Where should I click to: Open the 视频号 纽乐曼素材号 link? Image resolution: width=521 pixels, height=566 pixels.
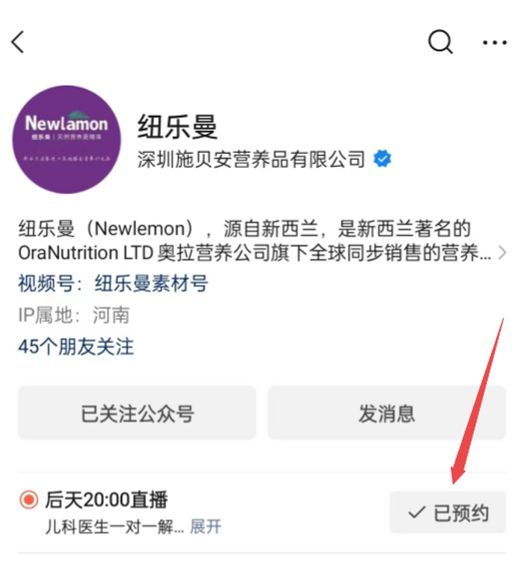pyautogui.click(x=113, y=283)
